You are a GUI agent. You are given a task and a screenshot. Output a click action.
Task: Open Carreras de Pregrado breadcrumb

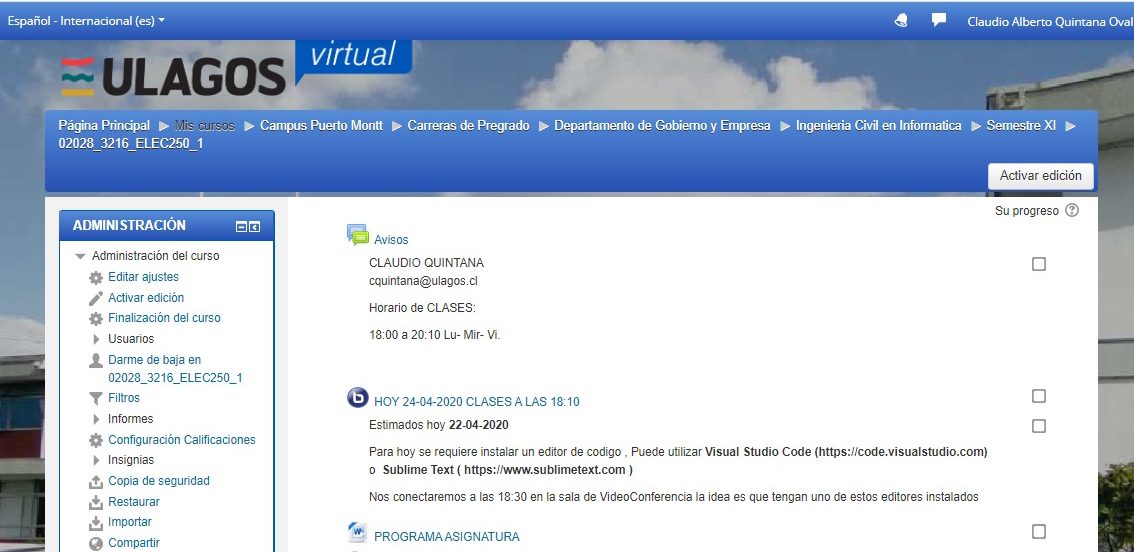coord(468,125)
